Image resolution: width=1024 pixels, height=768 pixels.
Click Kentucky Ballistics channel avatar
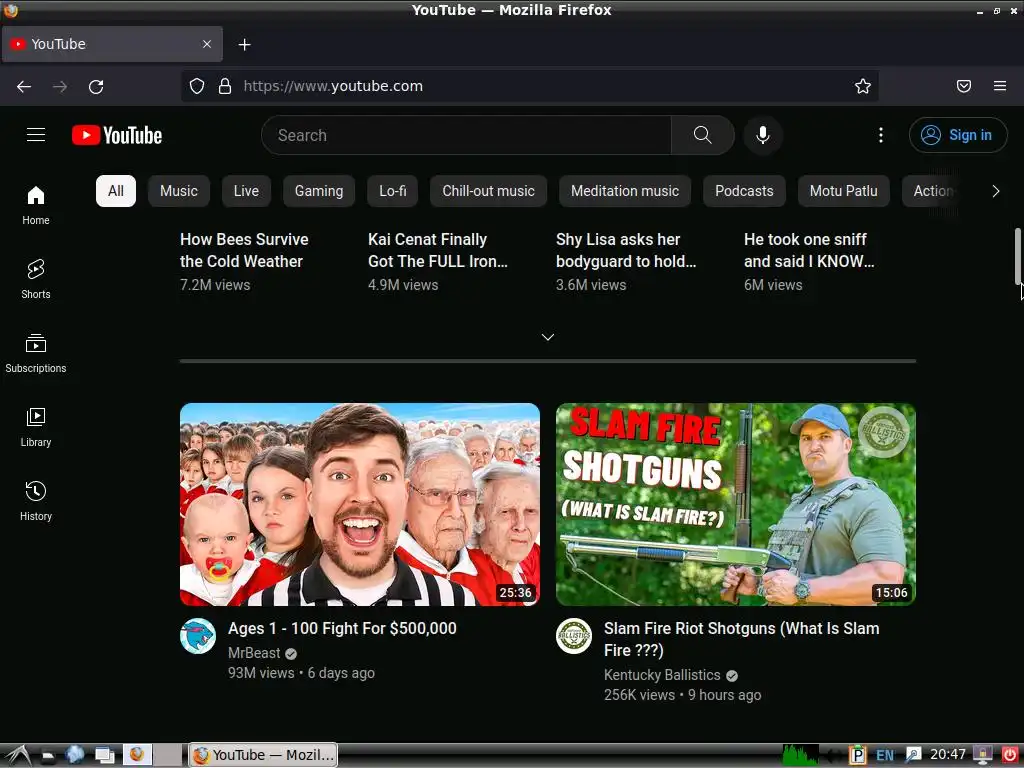click(574, 636)
